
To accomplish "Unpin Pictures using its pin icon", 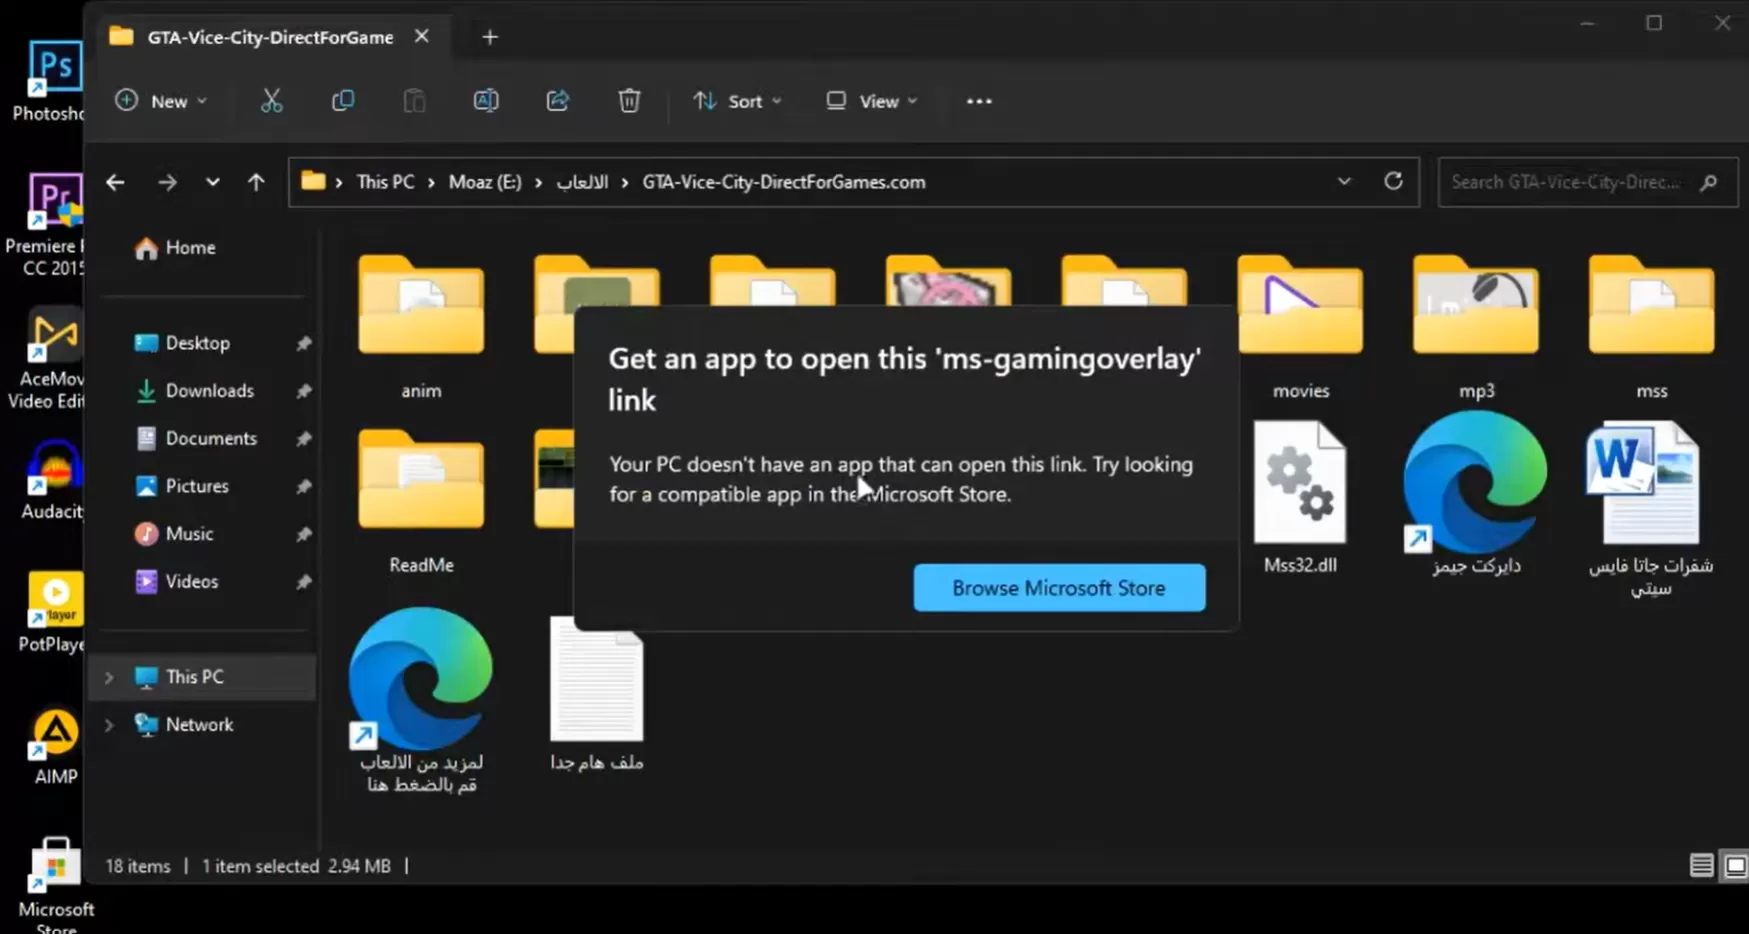I will tap(304, 487).
